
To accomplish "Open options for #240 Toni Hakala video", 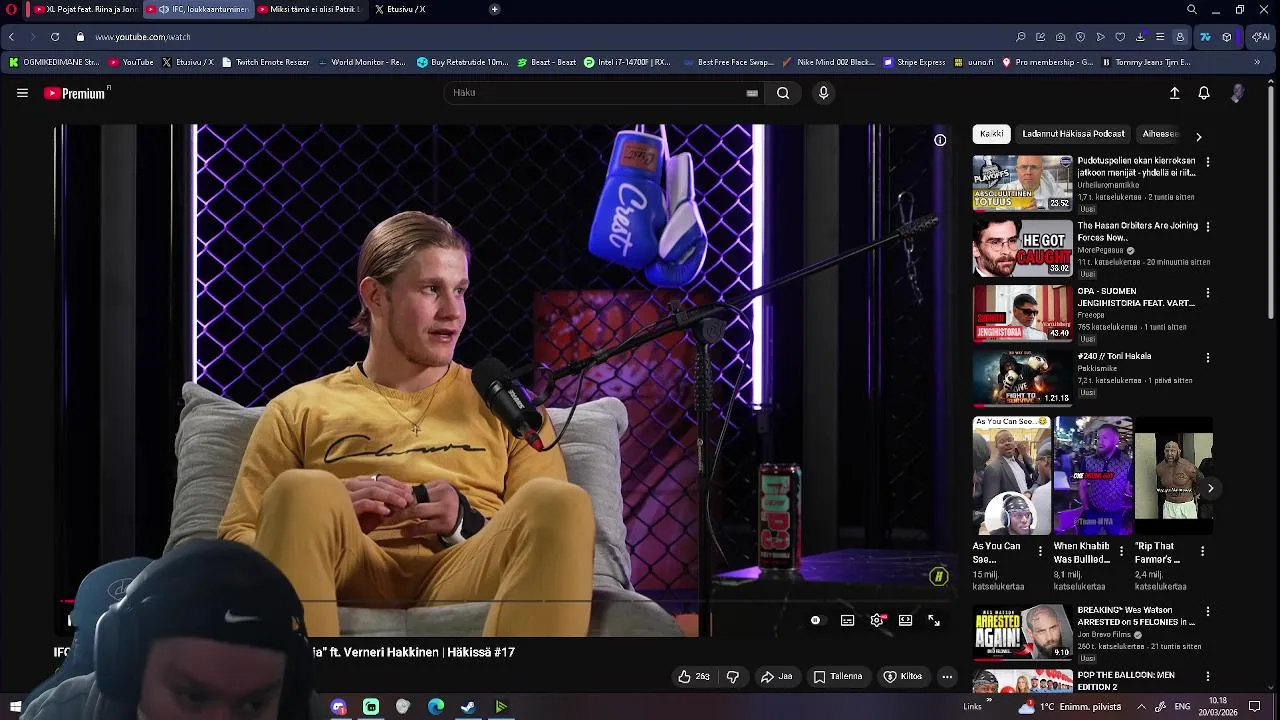I will [x=1208, y=357].
